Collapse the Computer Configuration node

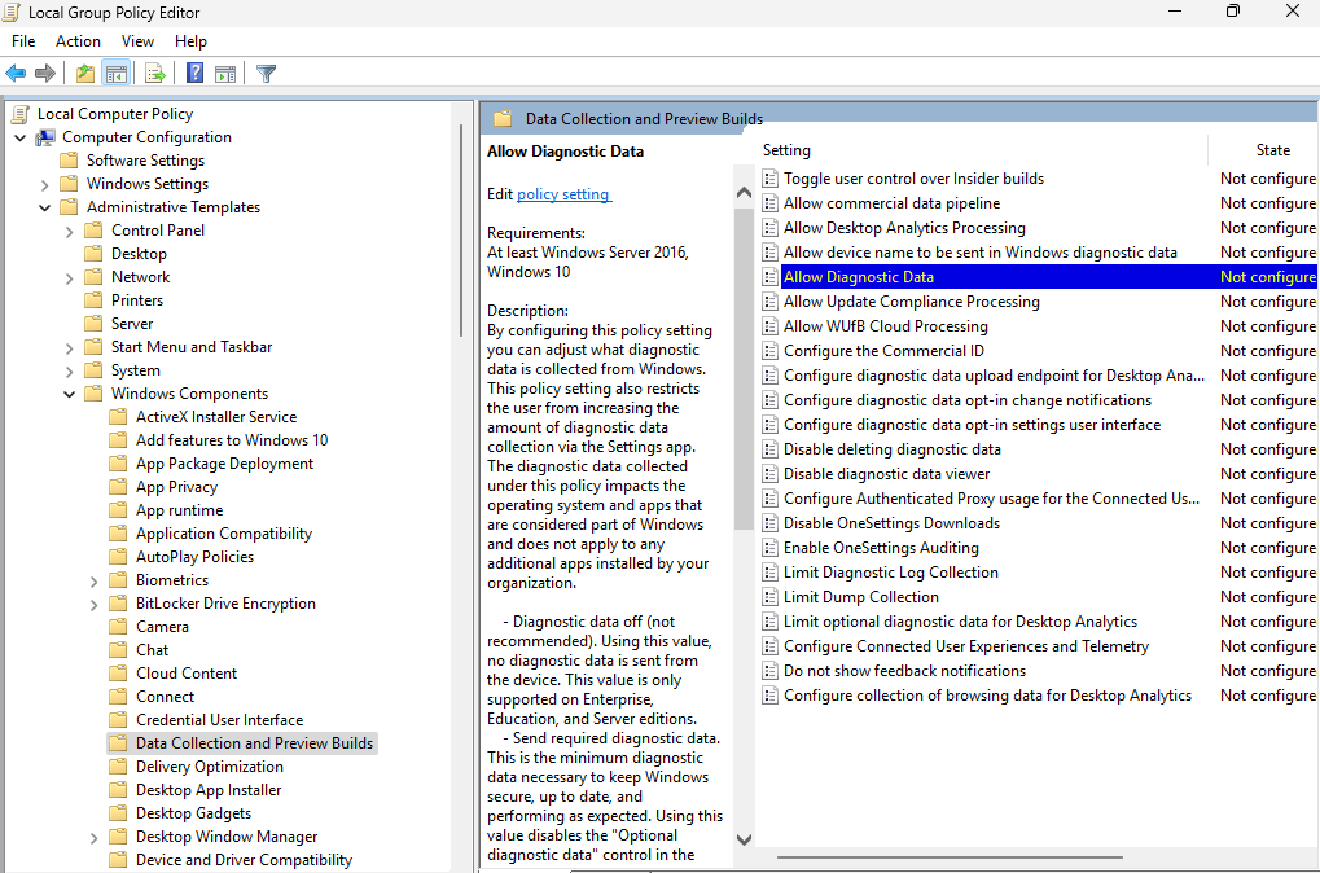(x=21, y=136)
